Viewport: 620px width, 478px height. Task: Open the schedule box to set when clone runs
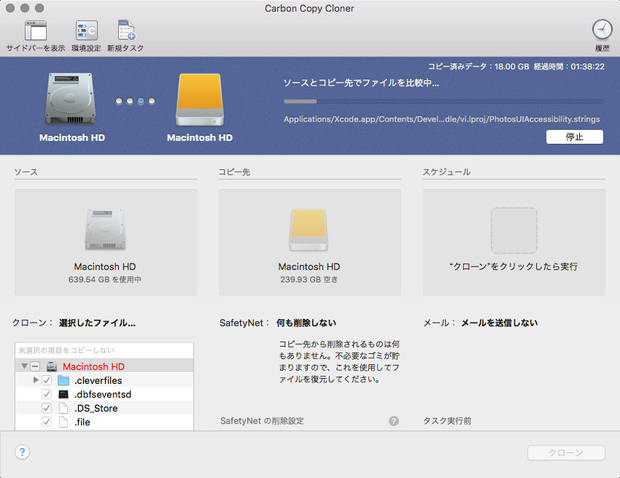tap(514, 242)
